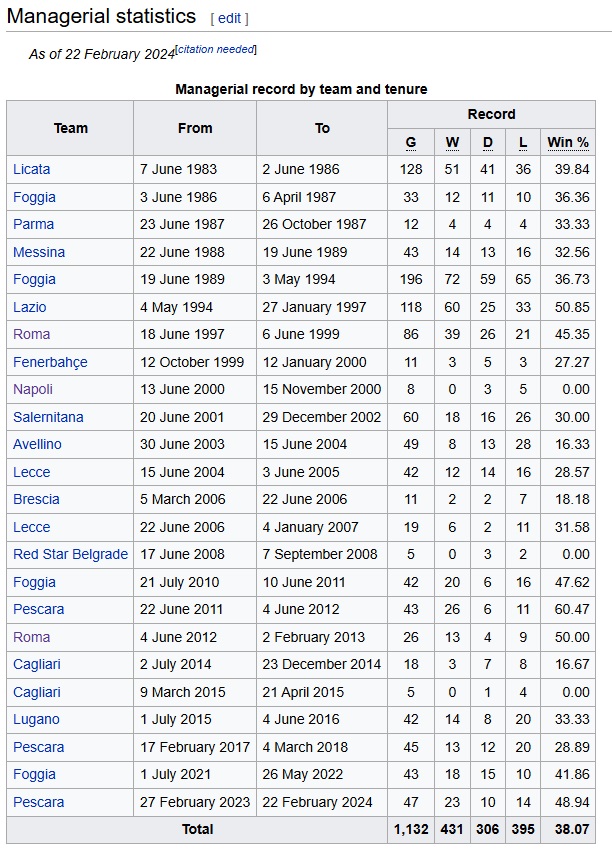Image resolution: width=612 pixels, height=856 pixels.
Task: Click Foggia link in 1 July 2021 row
Action: [x=34, y=775]
